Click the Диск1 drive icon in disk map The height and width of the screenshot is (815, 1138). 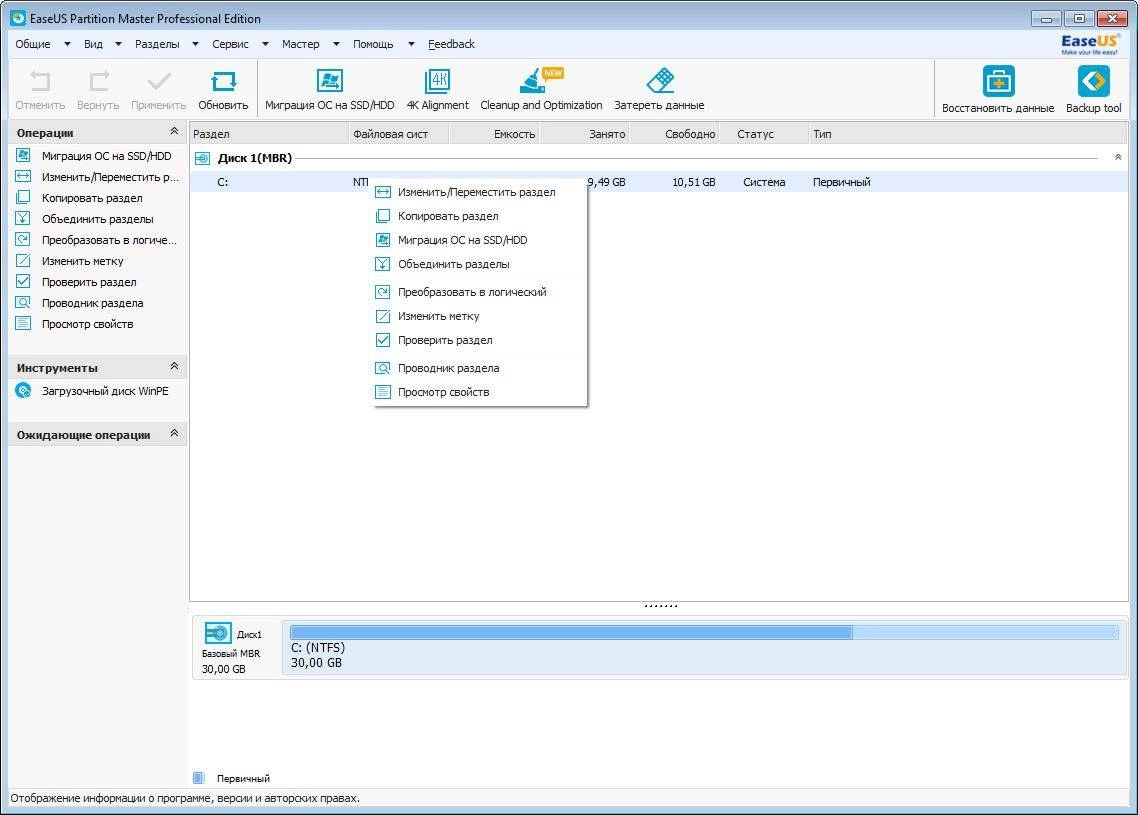tap(217, 634)
